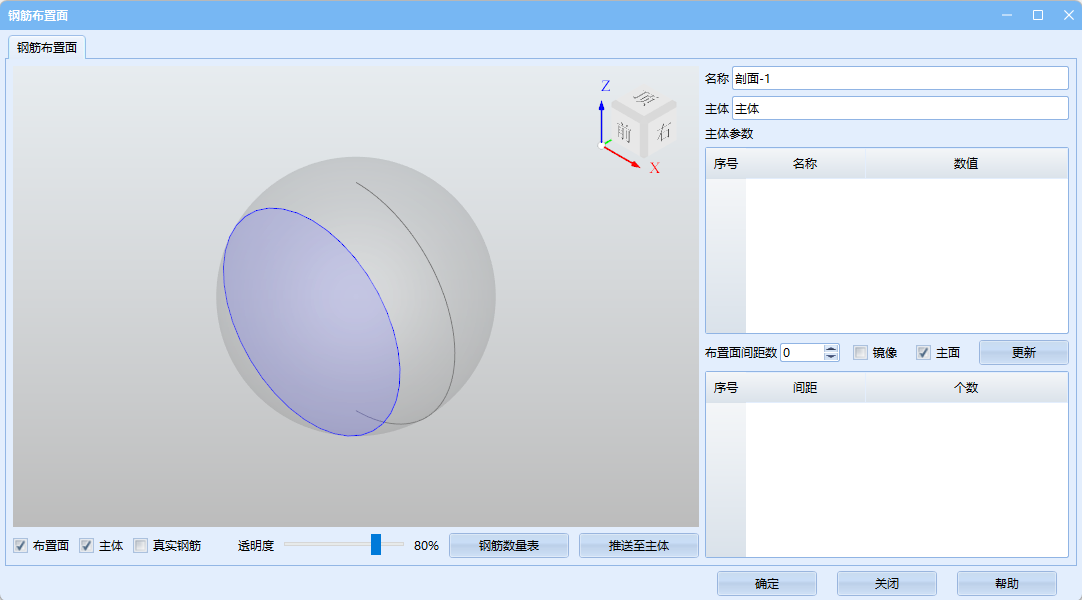Enable the 镜像 mirror checkbox
The width and height of the screenshot is (1082, 600).
(x=860, y=353)
